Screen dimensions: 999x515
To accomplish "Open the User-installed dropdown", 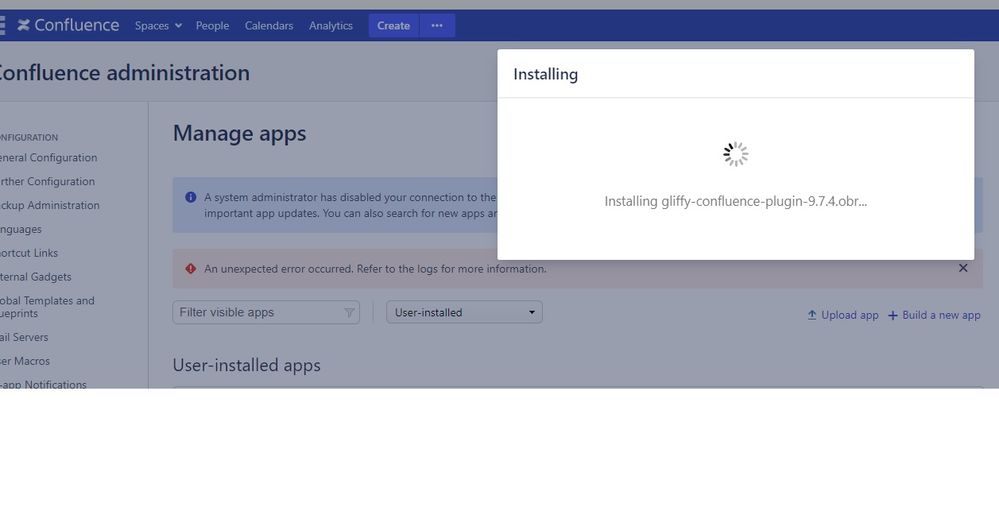I will 464,312.
